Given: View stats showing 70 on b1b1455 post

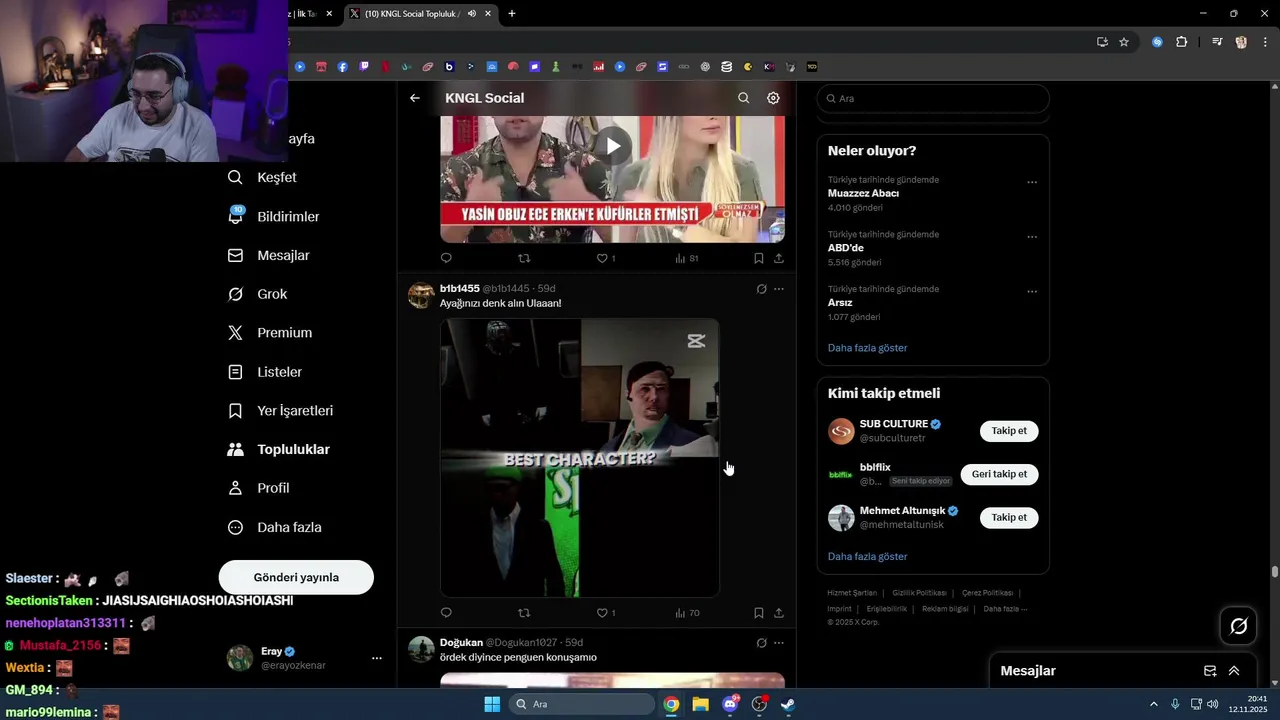Looking at the screenshot, I should (x=687, y=613).
